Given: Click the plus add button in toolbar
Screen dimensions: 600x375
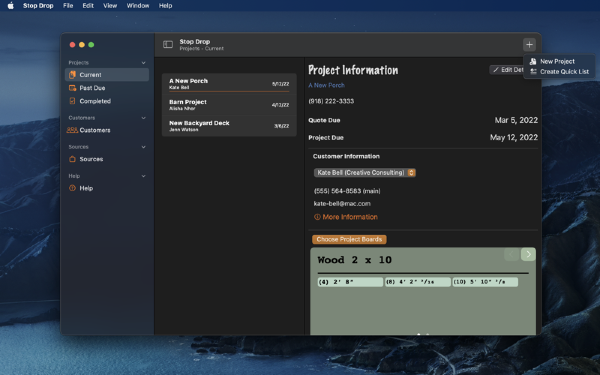Looking at the screenshot, I should (529, 44).
